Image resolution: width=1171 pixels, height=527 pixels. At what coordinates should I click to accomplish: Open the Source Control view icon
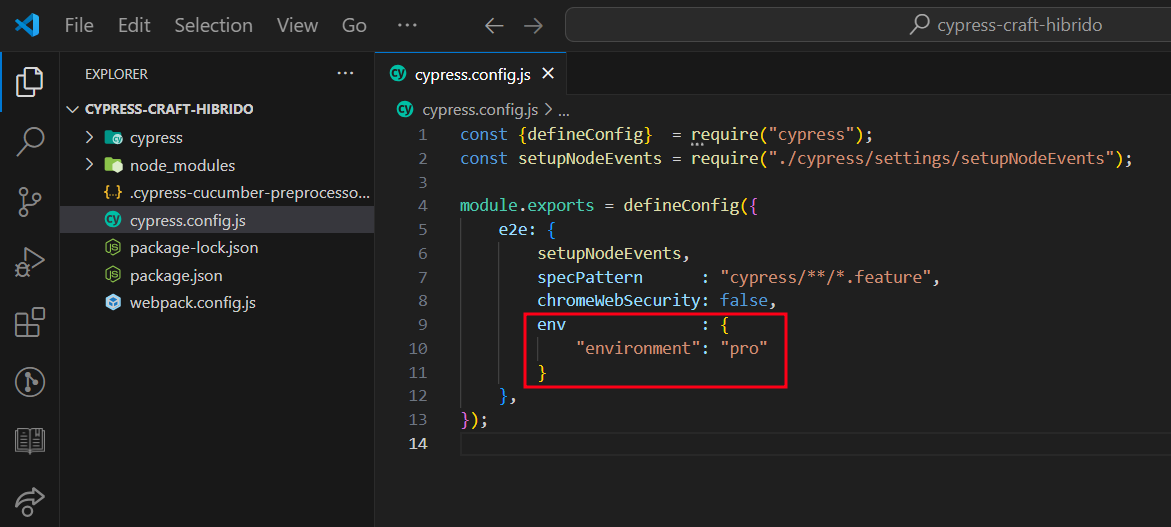30,202
